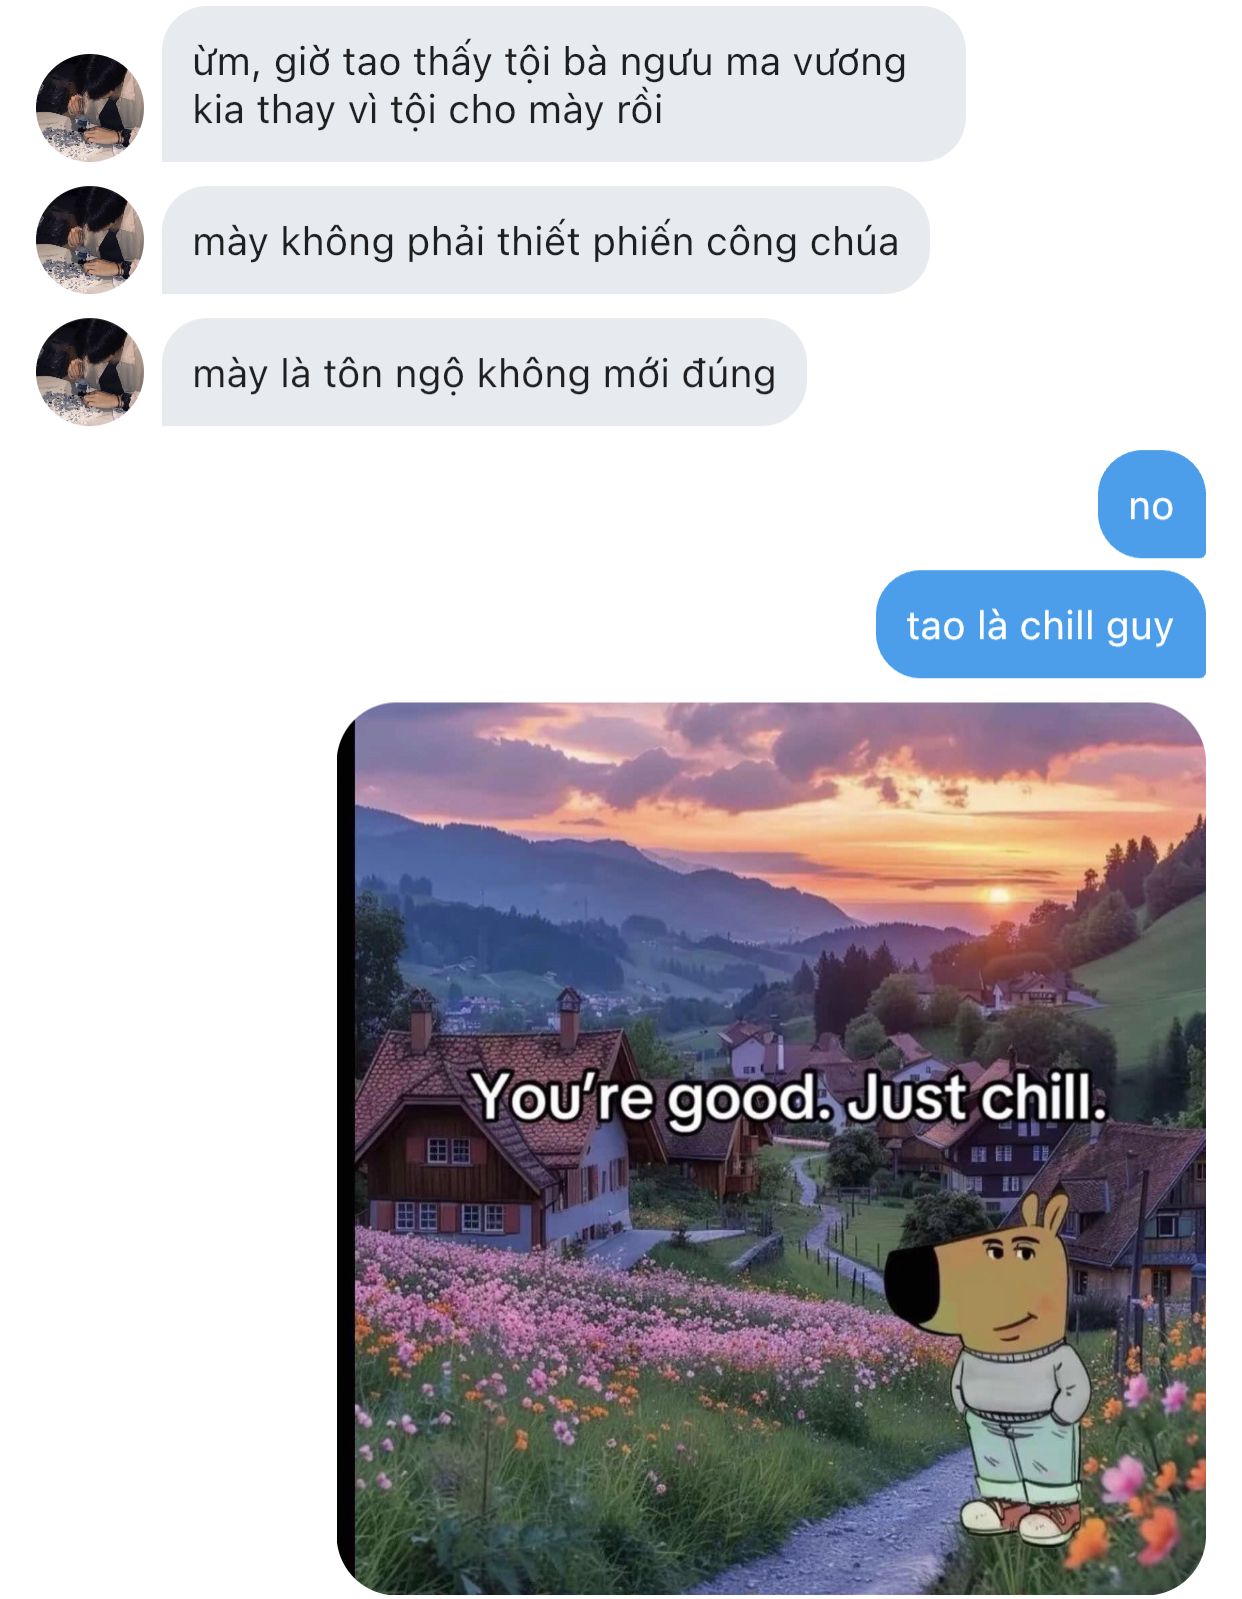
Task: Click the word 'chill guy' in blue bubble
Action: coord(1096,627)
